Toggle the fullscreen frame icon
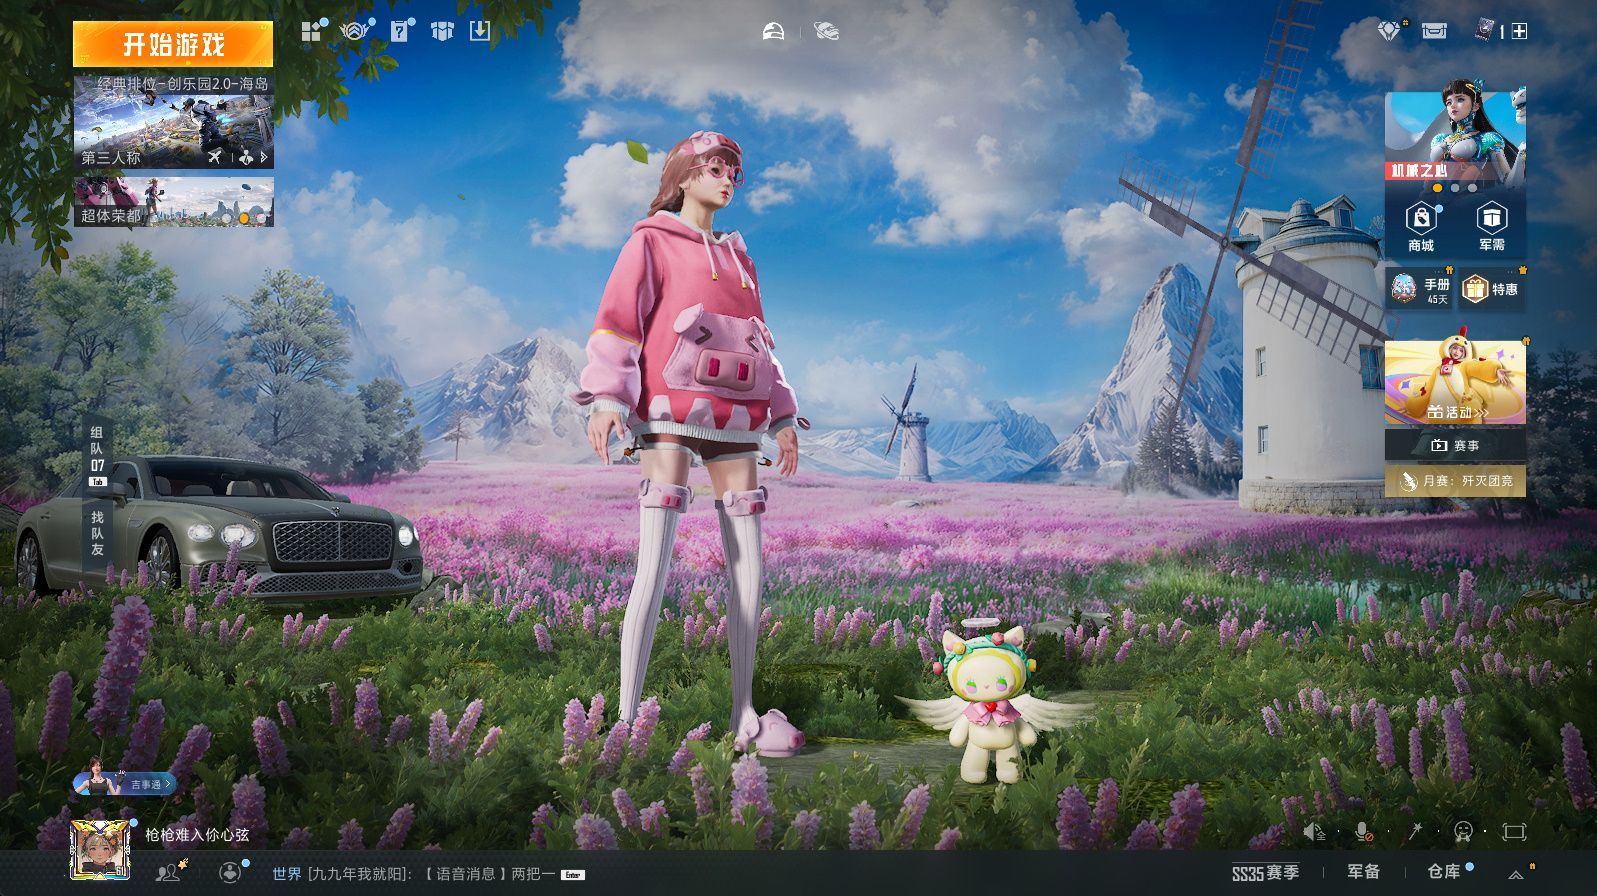 1514,831
